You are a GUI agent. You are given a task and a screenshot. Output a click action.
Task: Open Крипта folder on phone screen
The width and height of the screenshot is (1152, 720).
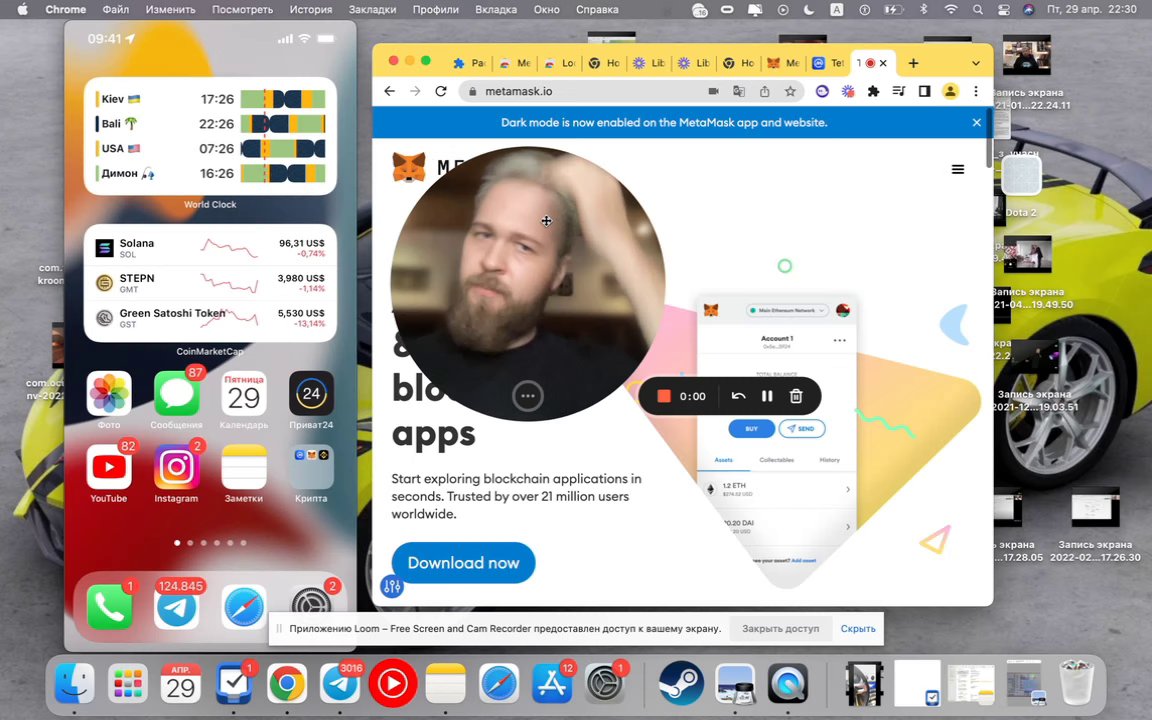coord(311,467)
